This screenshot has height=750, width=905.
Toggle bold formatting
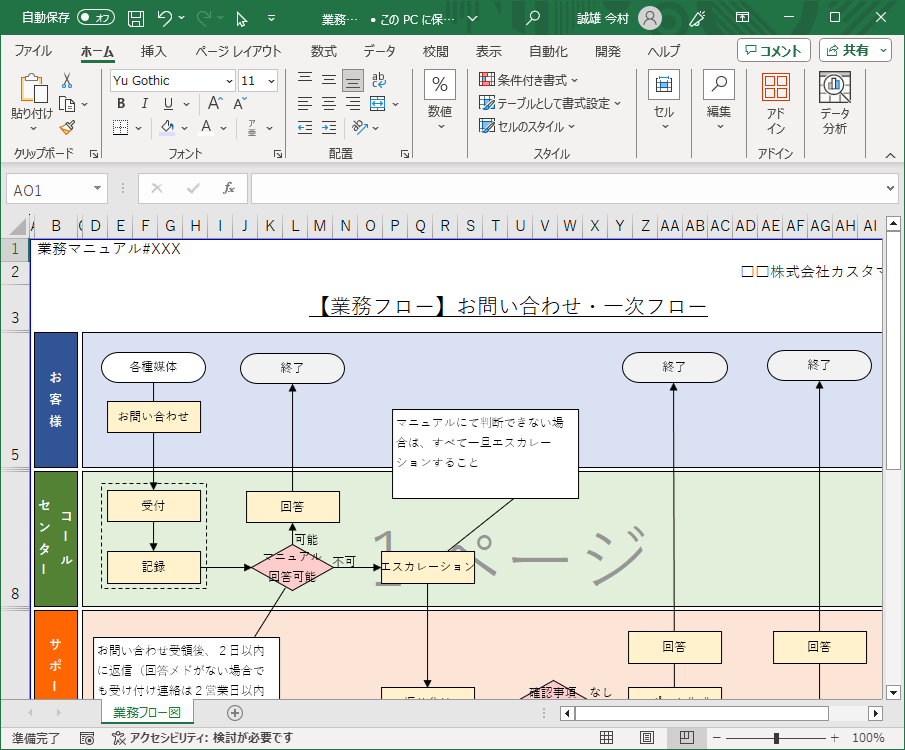coord(119,103)
